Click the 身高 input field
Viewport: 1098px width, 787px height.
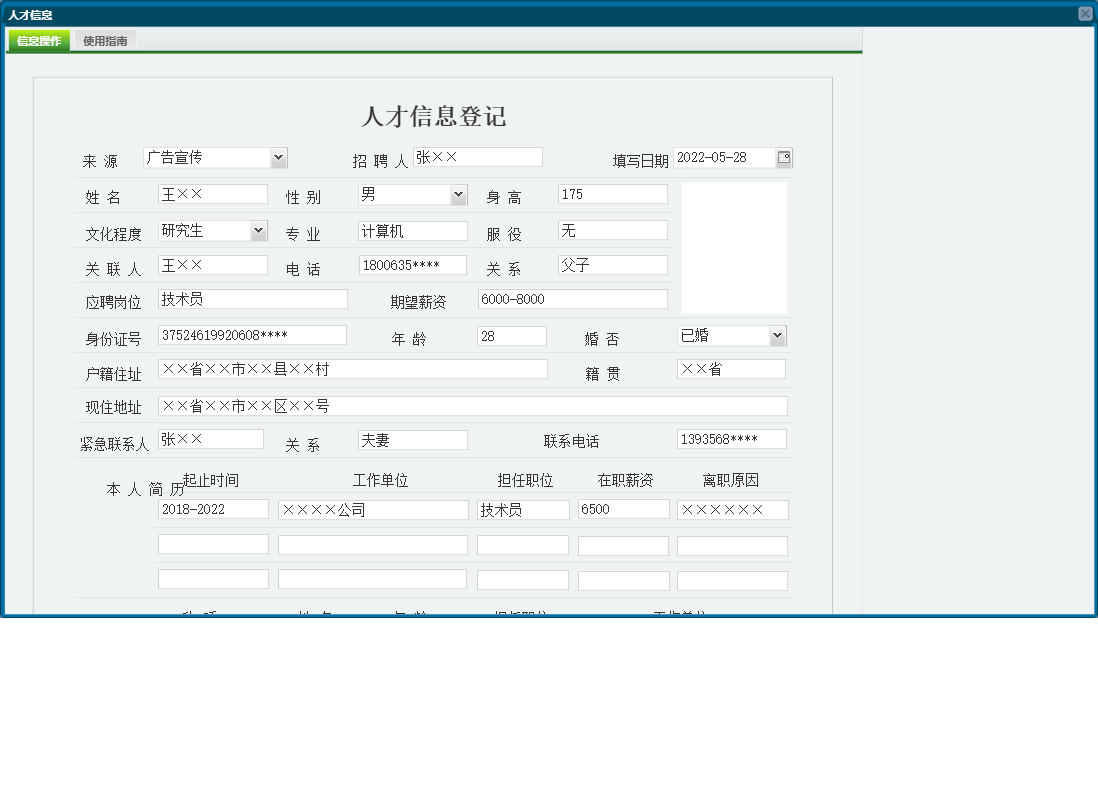pos(612,193)
